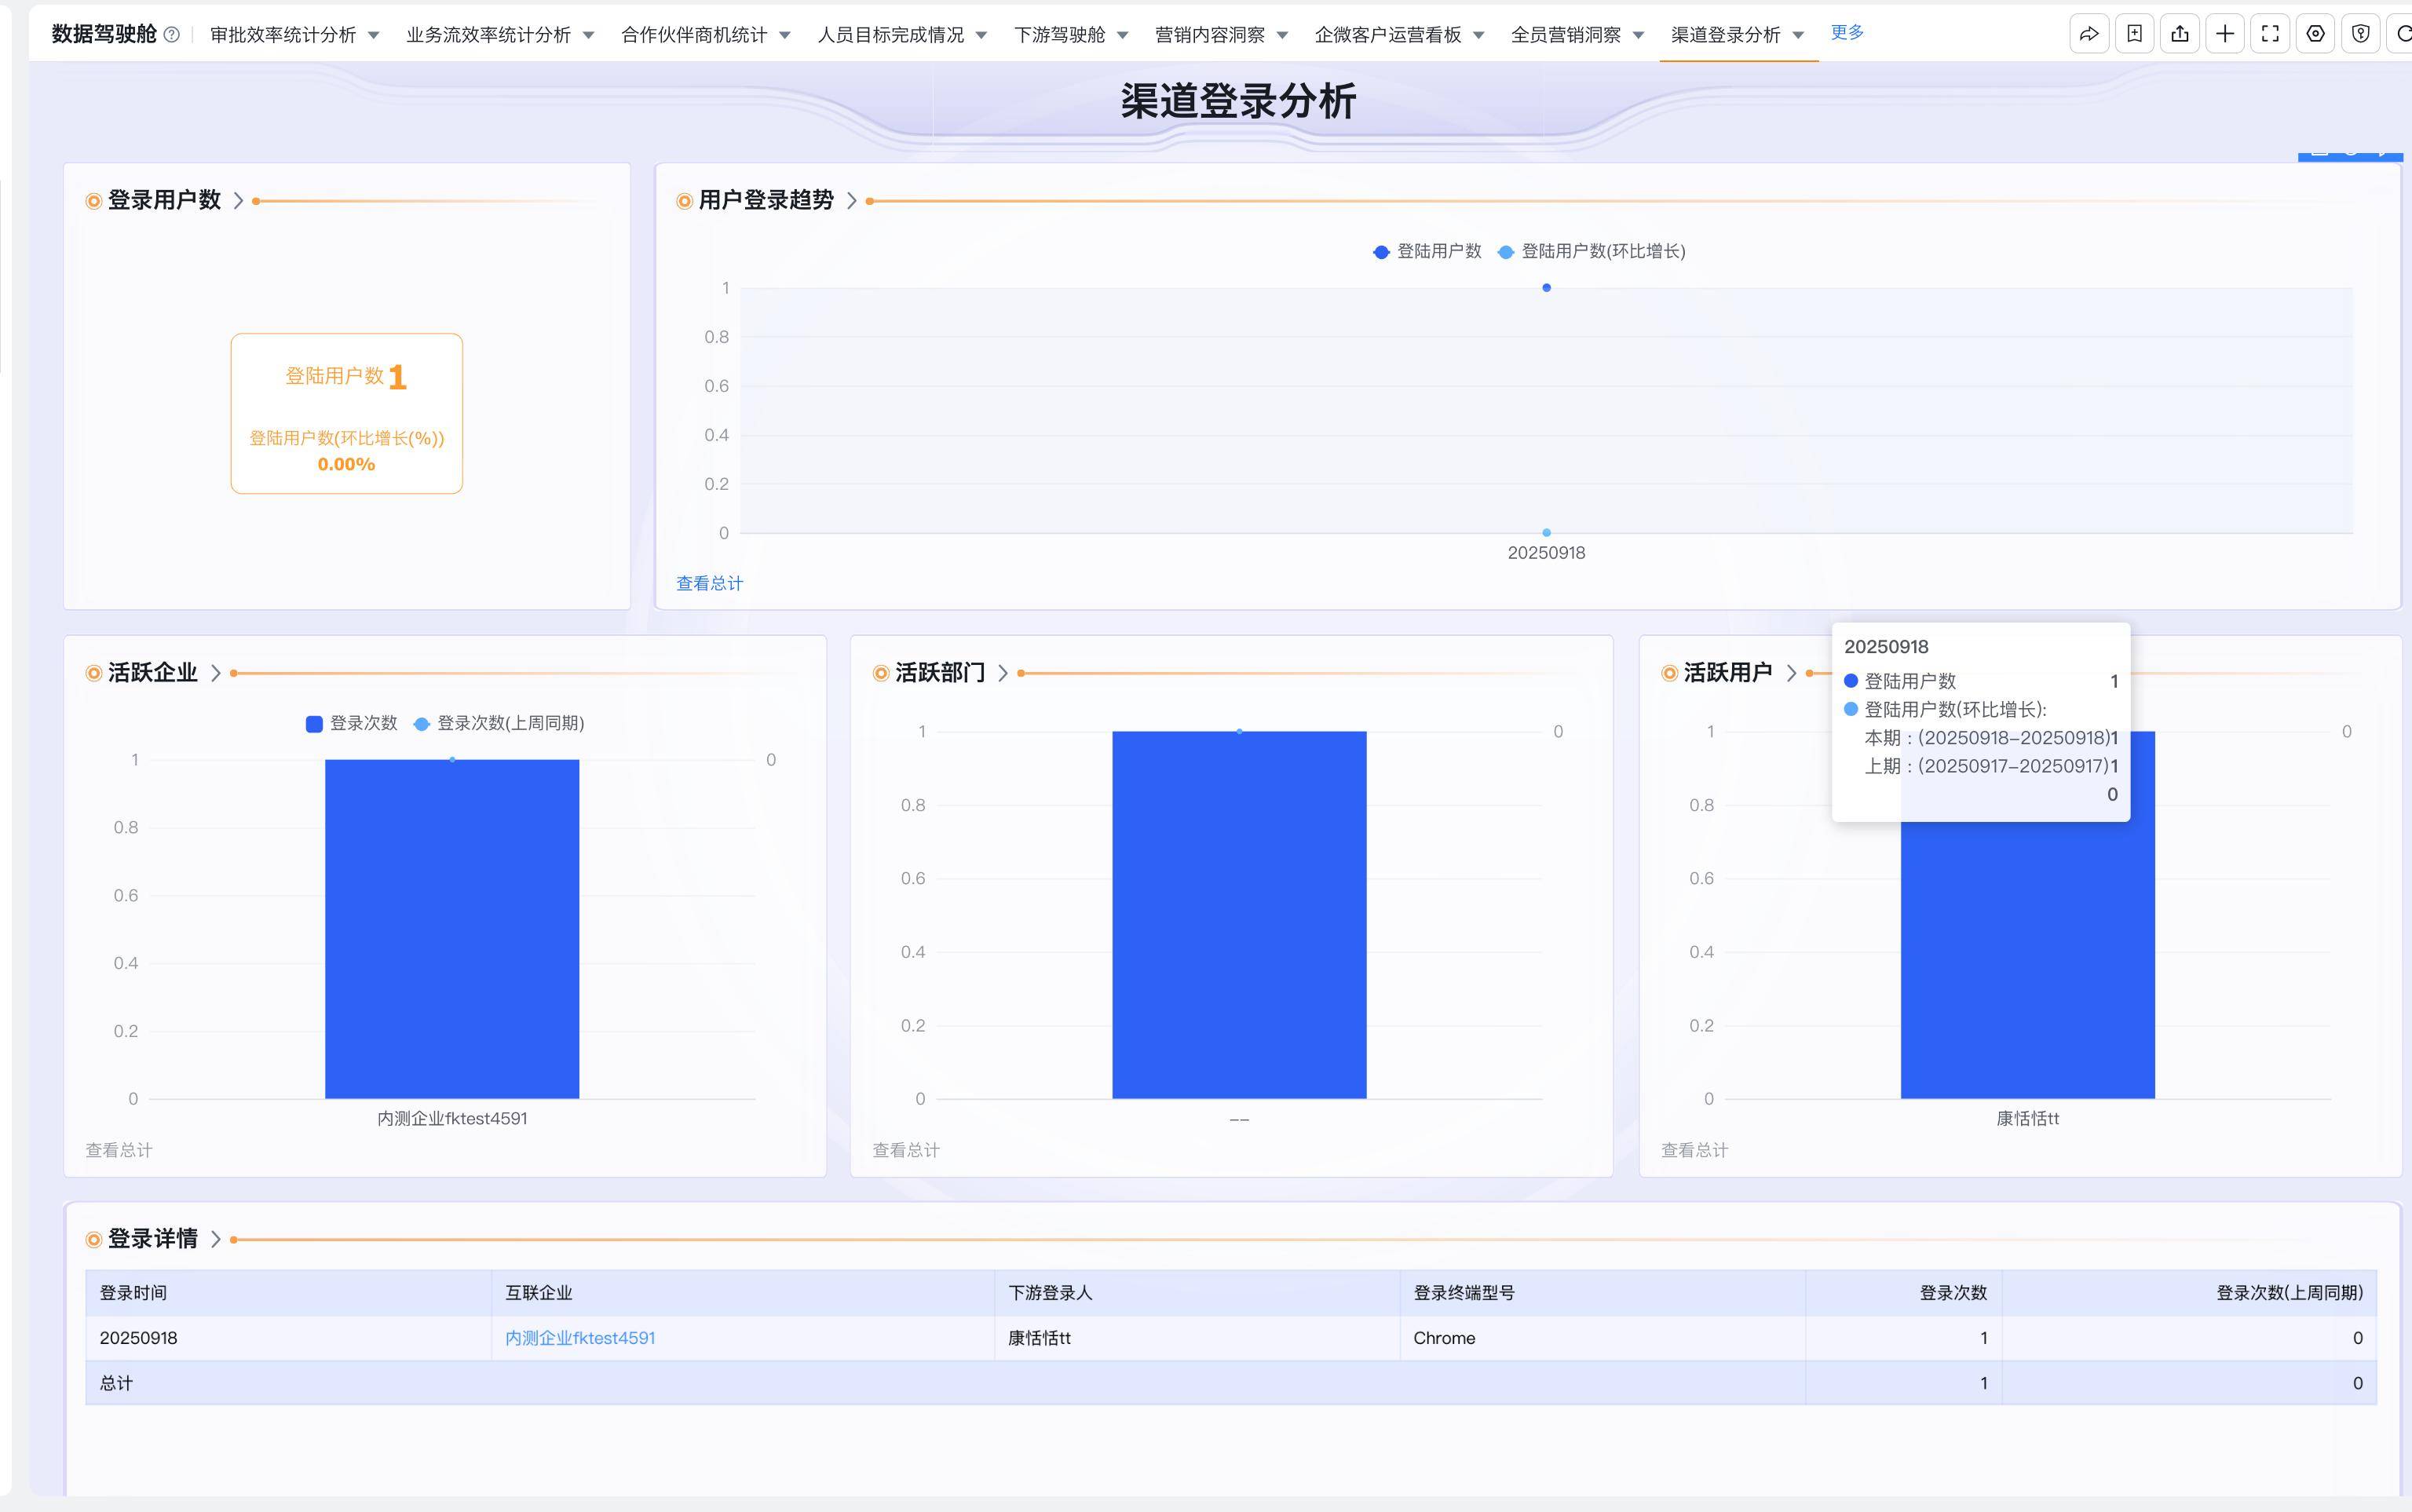This screenshot has width=2412, height=1512.
Task: Switch to the 营销内容洞察 tab
Action: 1209,36
